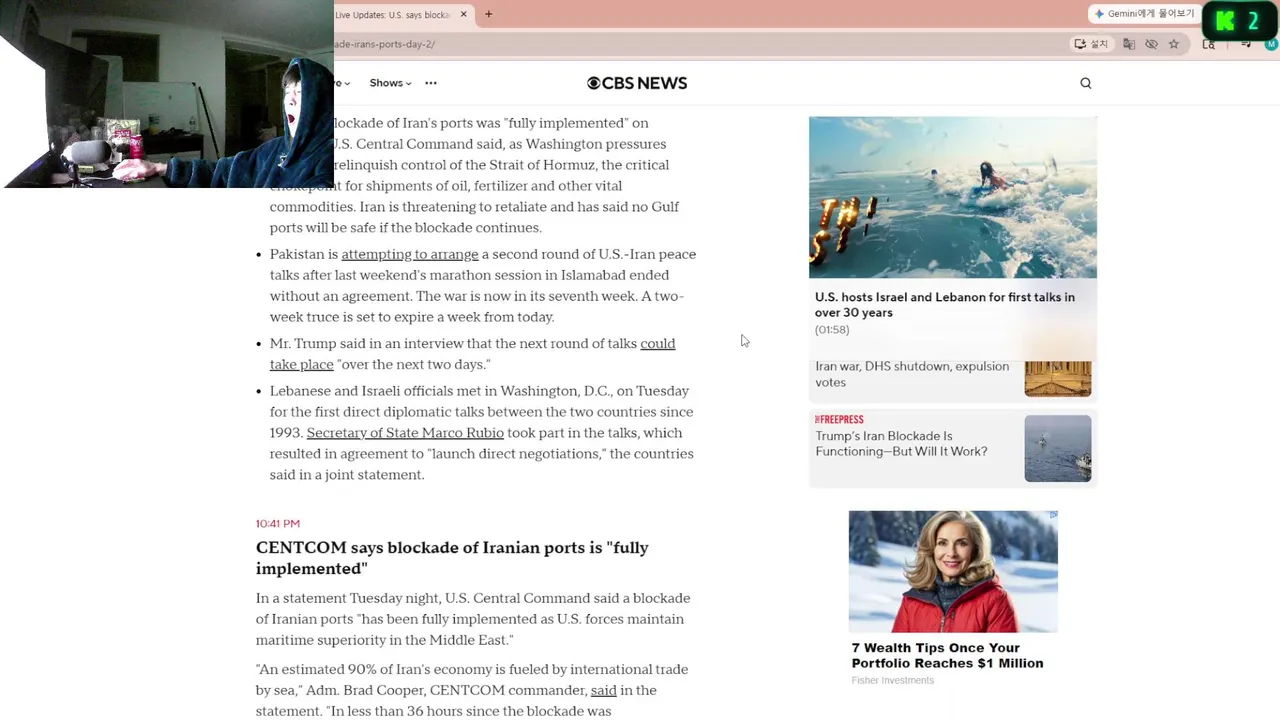The height and width of the screenshot is (720, 1280).
Task: Click the ship thumbnail in Free Press card
Action: coord(1058,449)
